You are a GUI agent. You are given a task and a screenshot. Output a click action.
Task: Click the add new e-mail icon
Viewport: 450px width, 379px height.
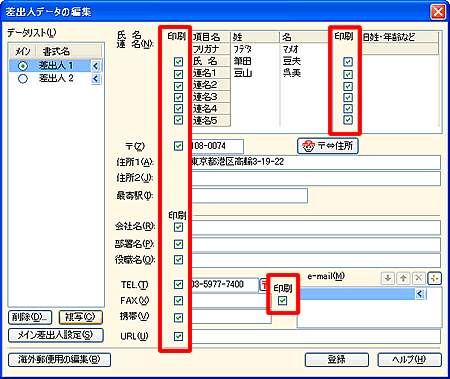[x=434, y=278]
